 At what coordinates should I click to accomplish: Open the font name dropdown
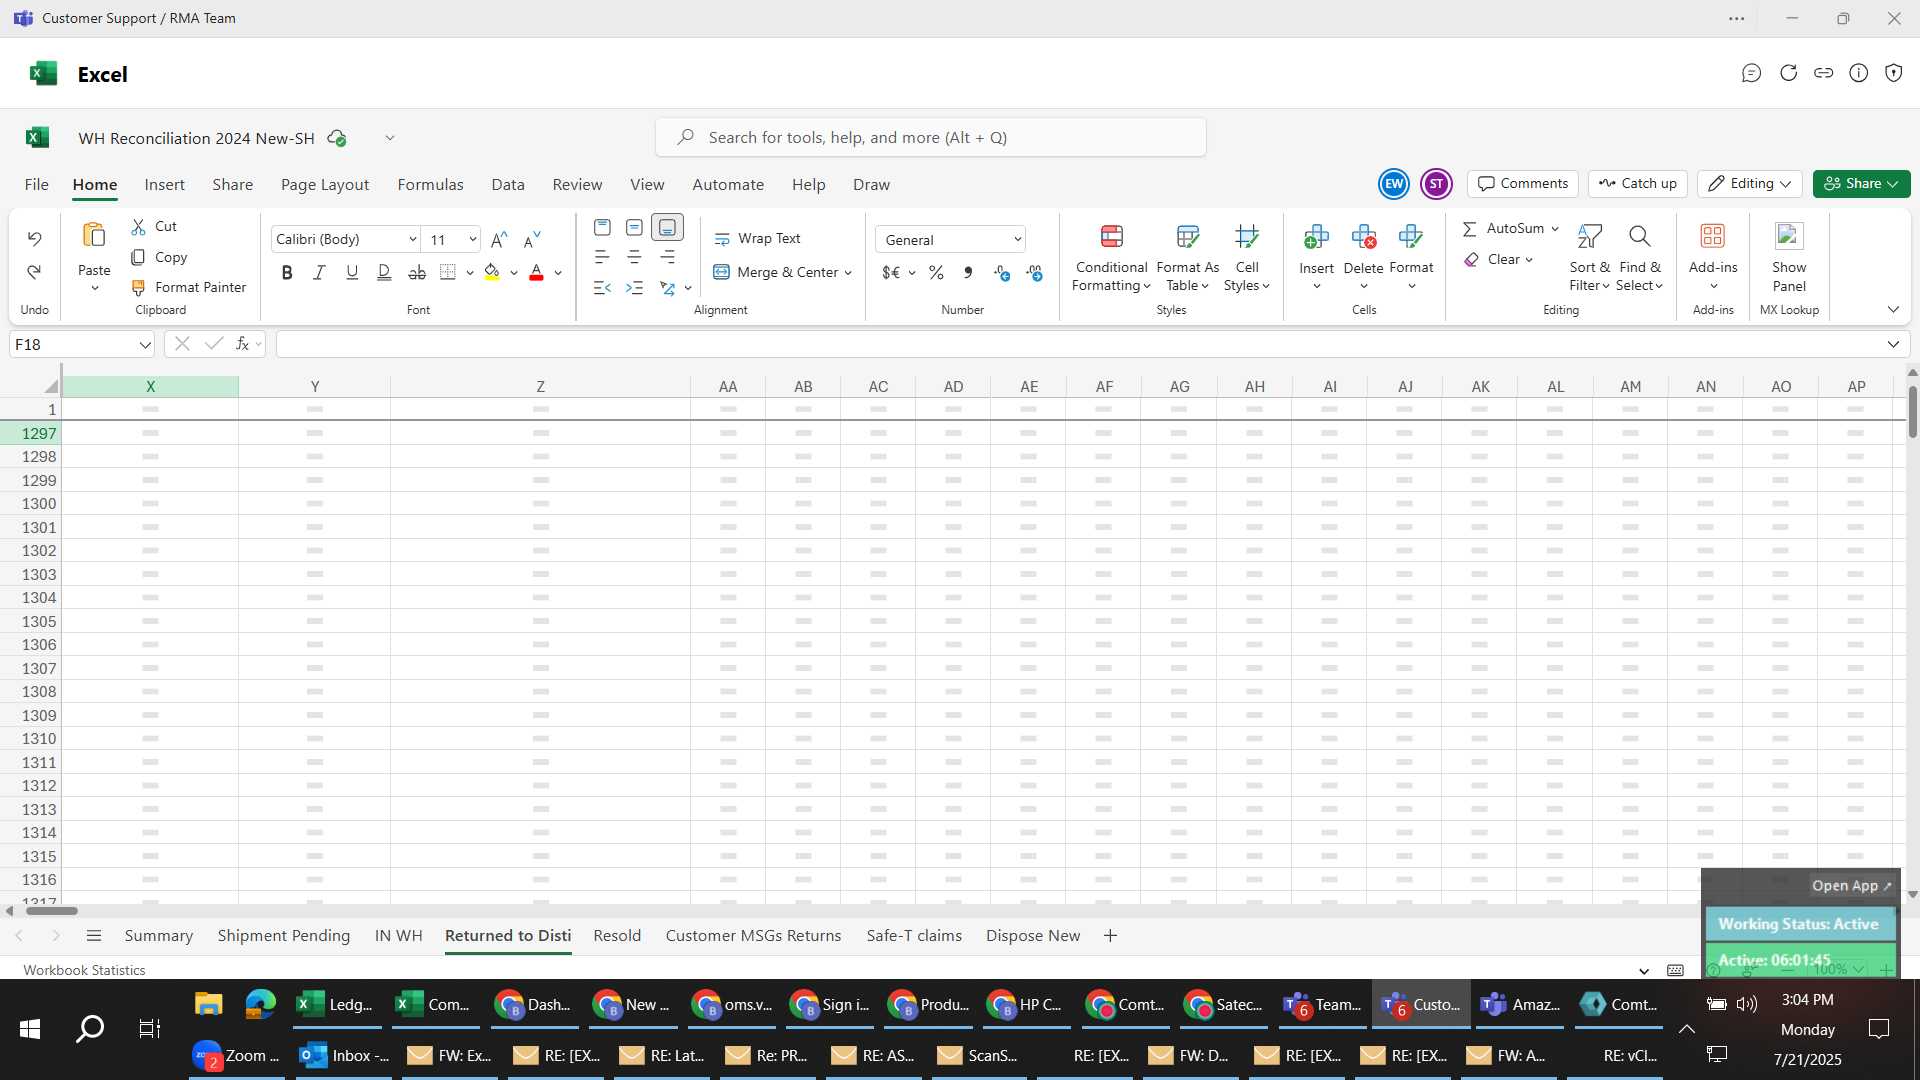tap(412, 239)
